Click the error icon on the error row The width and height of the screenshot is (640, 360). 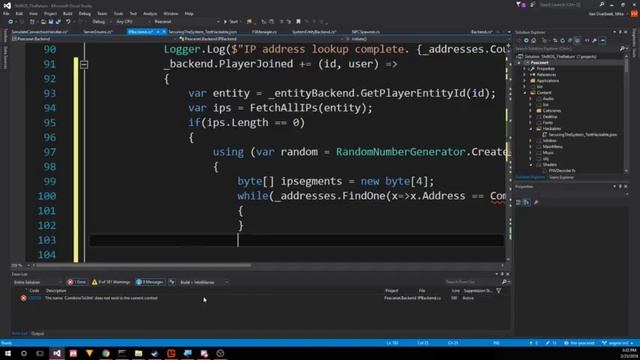tap(24, 298)
